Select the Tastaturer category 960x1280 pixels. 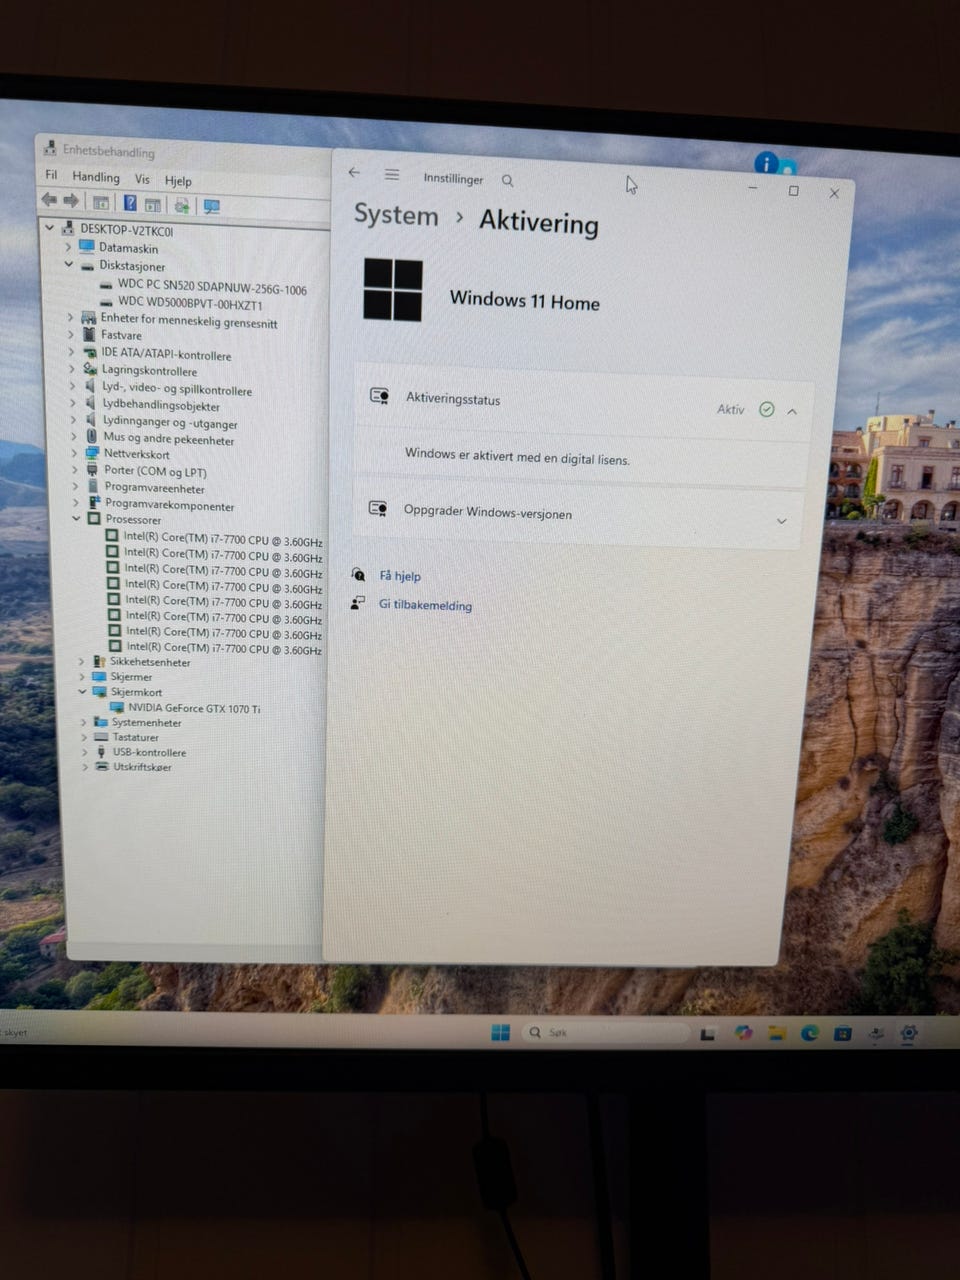tap(136, 737)
